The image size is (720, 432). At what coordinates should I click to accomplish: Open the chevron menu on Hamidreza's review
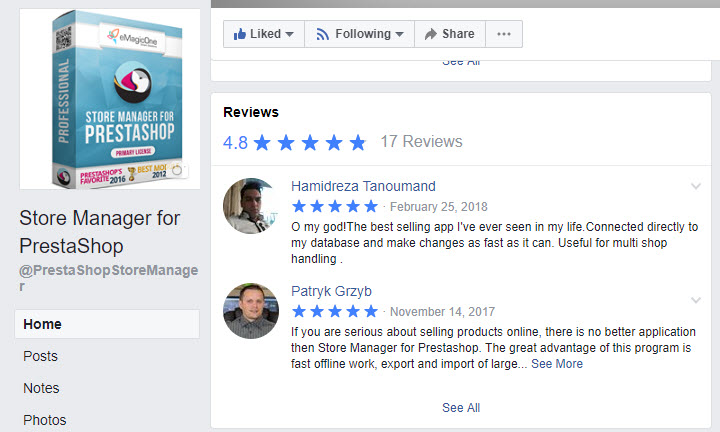tap(696, 186)
